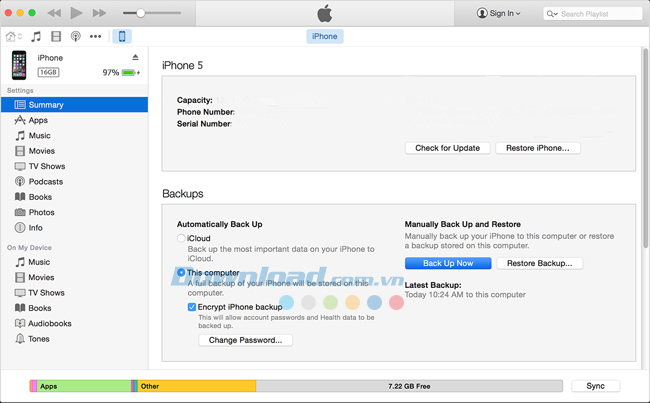Screen dimensions: 650x403
Task: Open the Music library icon in toolbar
Action: [x=36, y=36]
